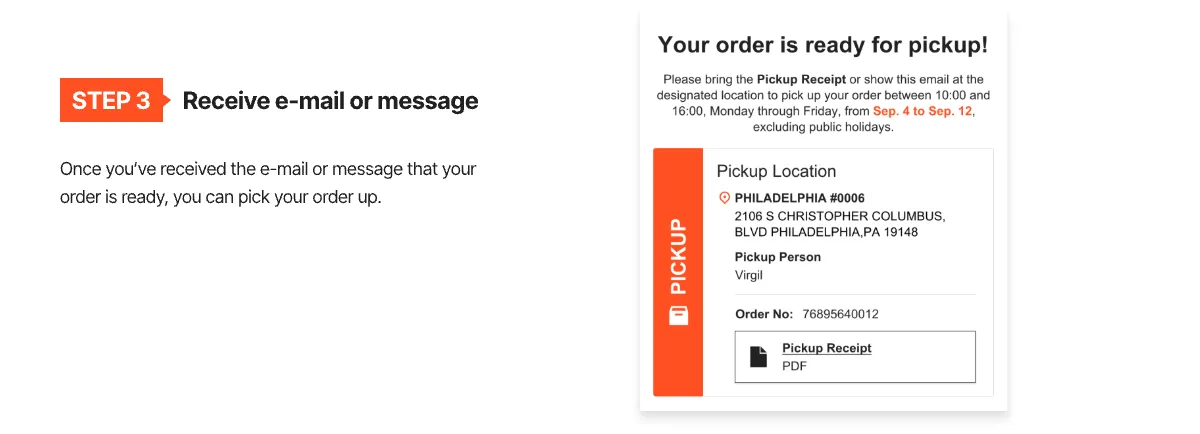Click the orange STEP 3 badge
The image size is (1200, 434).
point(111,100)
